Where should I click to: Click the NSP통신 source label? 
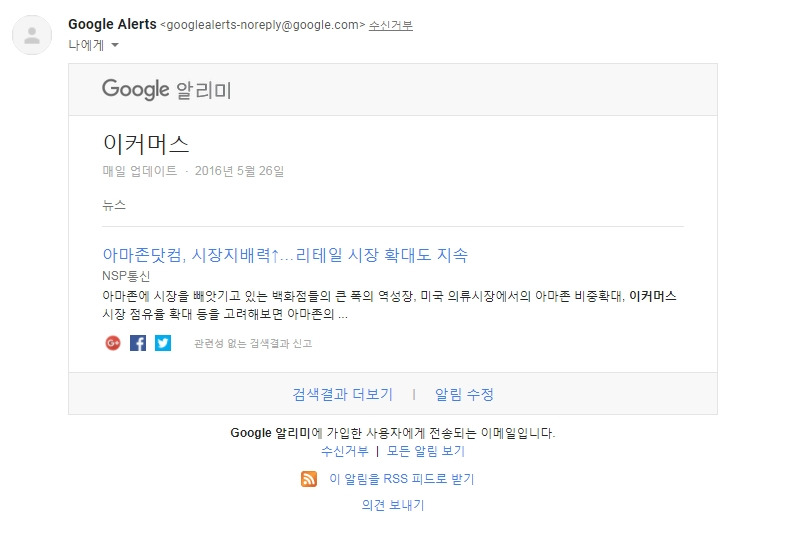point(126,276)
